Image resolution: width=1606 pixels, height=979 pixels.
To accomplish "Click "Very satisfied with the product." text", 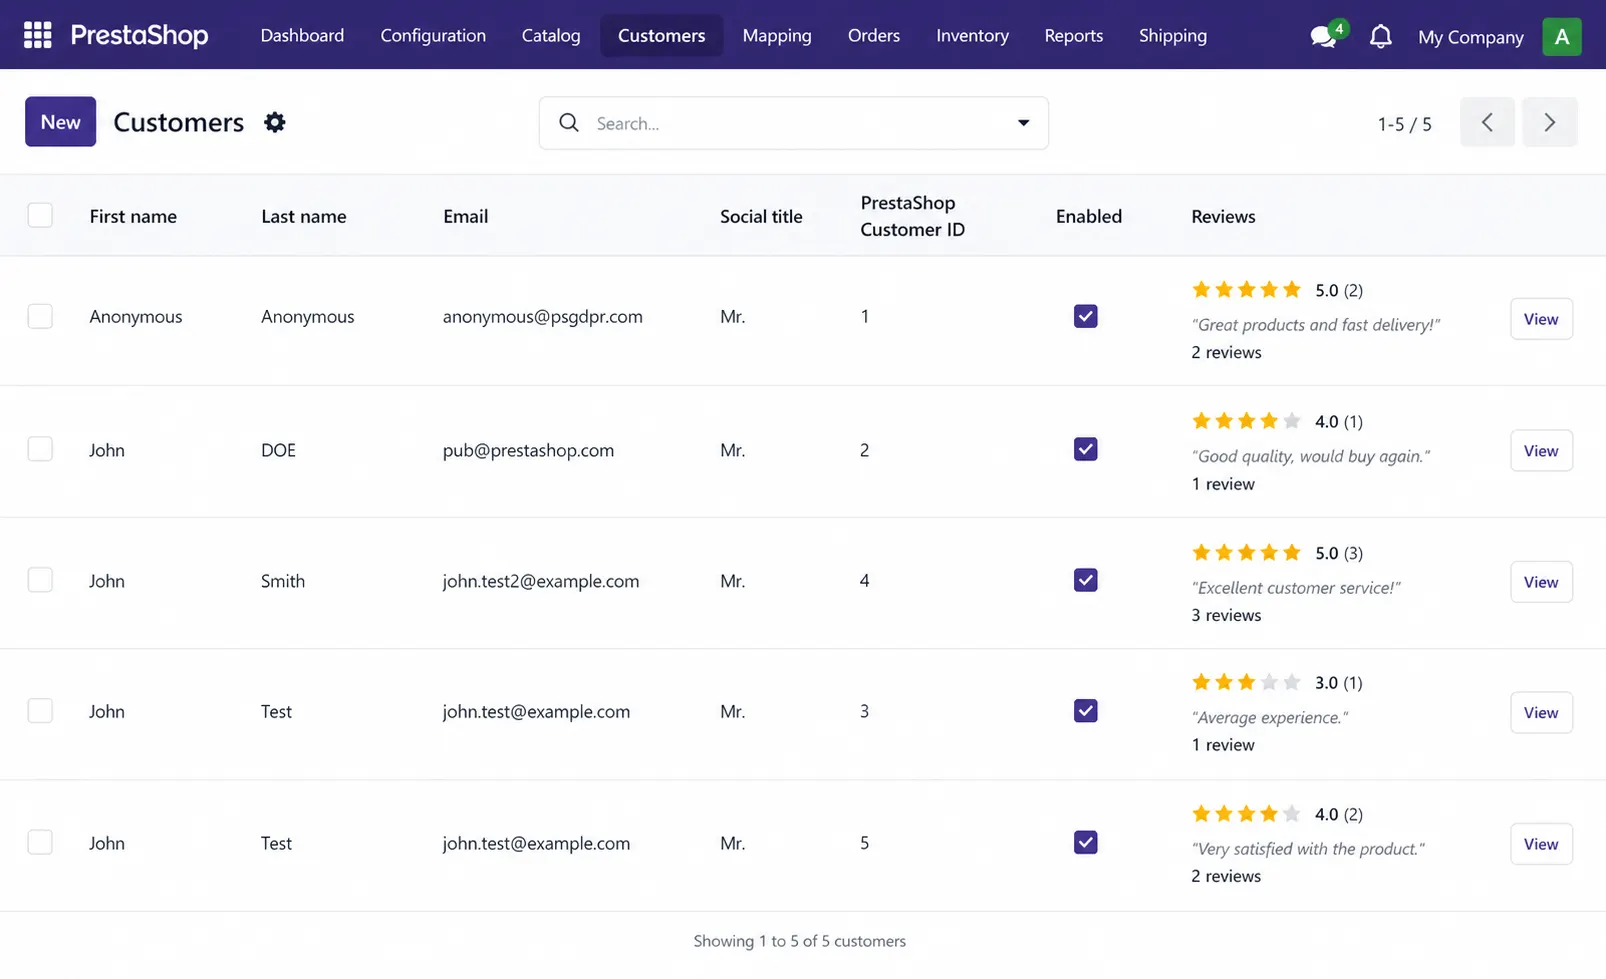I will pyautogui.click(x=1308, y=849).
